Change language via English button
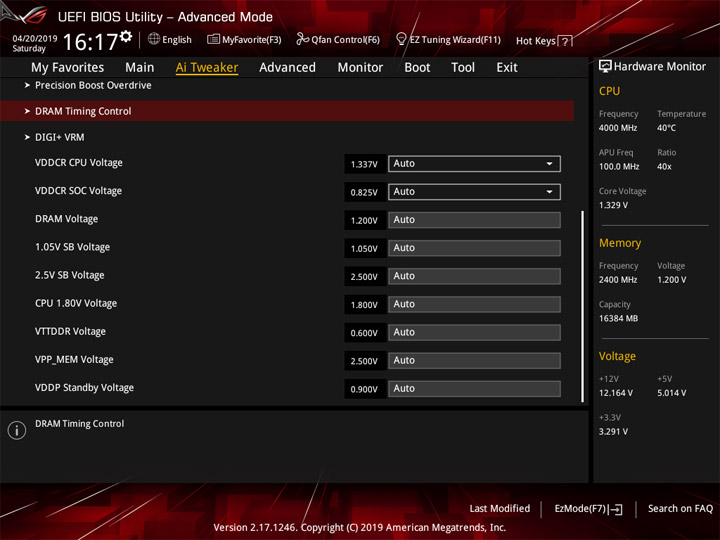 (x=170, y=39)
